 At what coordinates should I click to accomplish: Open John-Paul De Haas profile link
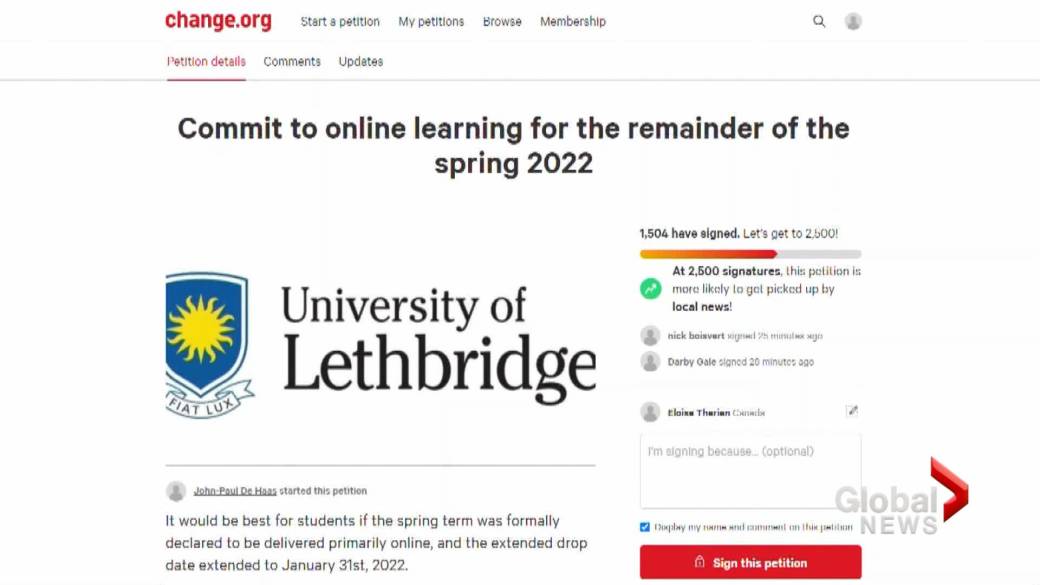tap(235, 491)
